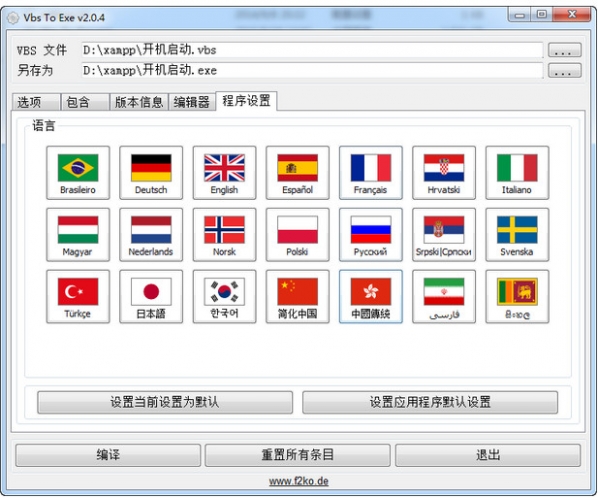Click into the 另存为 path field
Image resolution: width=598 pixels, height=498 pixels.
pos(312,71)
